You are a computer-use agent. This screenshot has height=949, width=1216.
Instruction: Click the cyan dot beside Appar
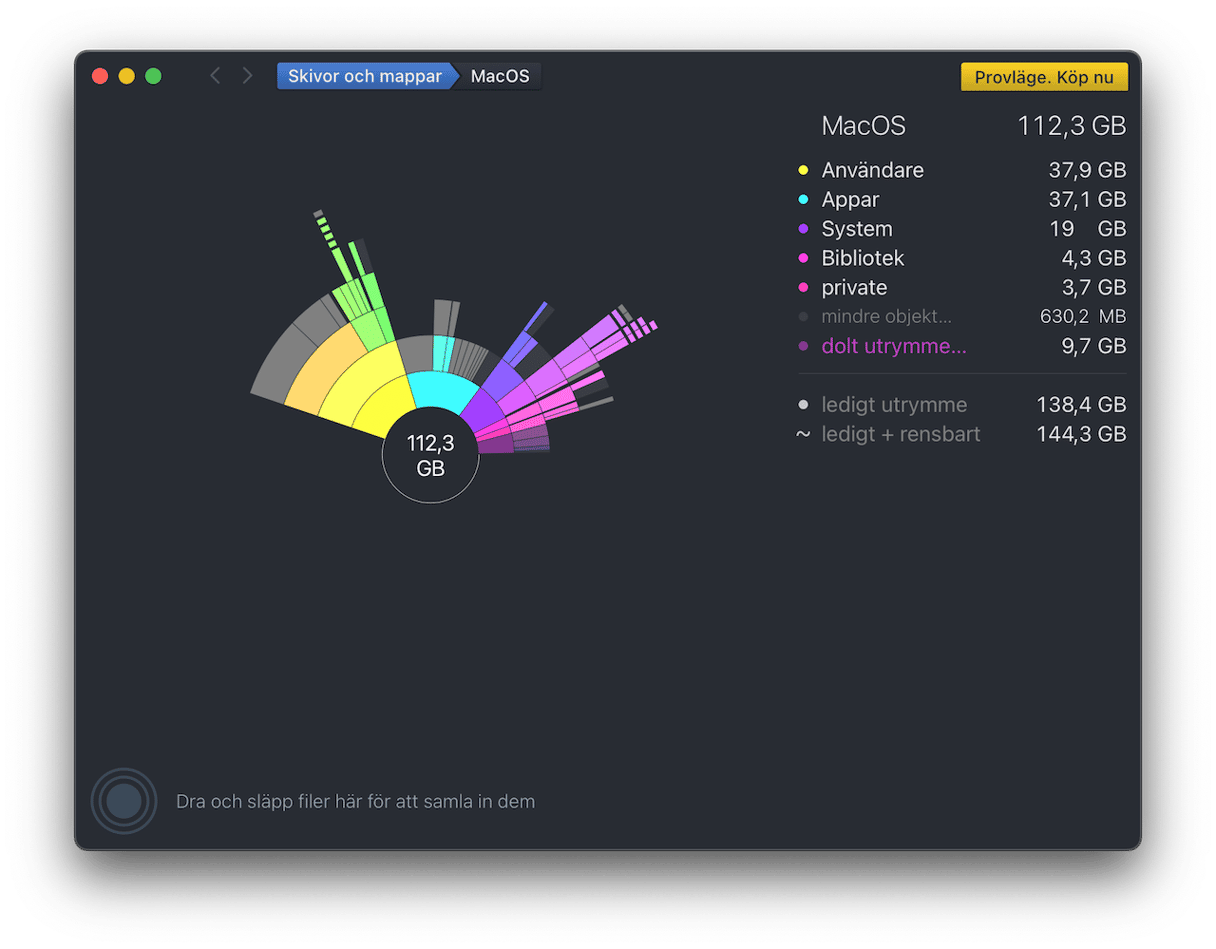(x=803, y=200)
